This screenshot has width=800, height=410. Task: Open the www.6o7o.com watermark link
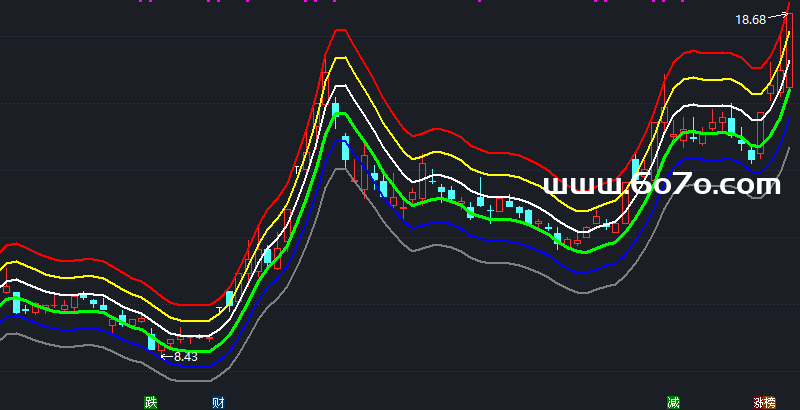point(661,185)
